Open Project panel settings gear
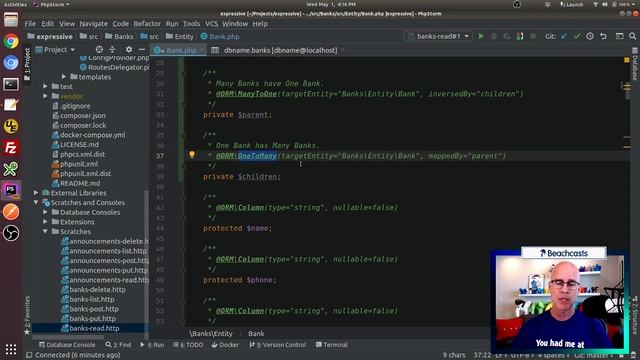 click(x=129, y=50)
